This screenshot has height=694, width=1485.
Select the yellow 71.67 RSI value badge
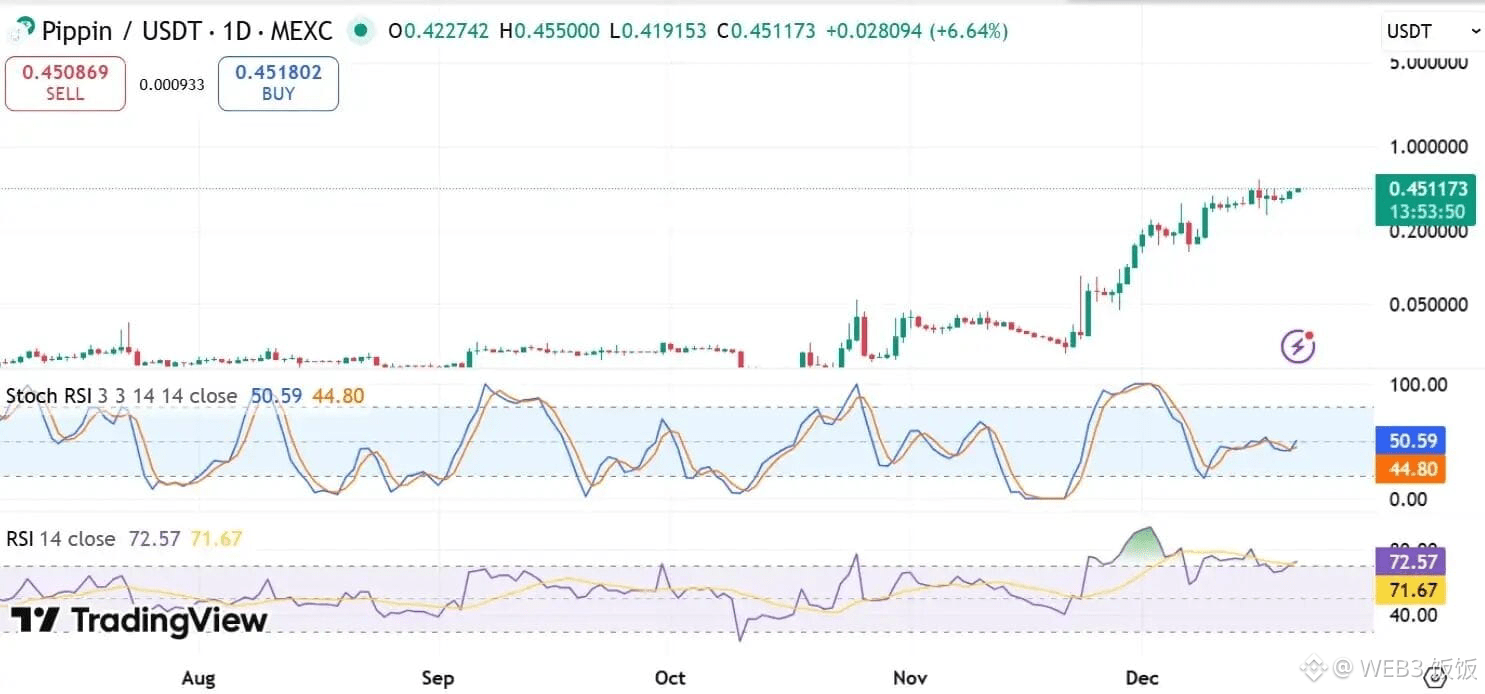coord(1410,590)
